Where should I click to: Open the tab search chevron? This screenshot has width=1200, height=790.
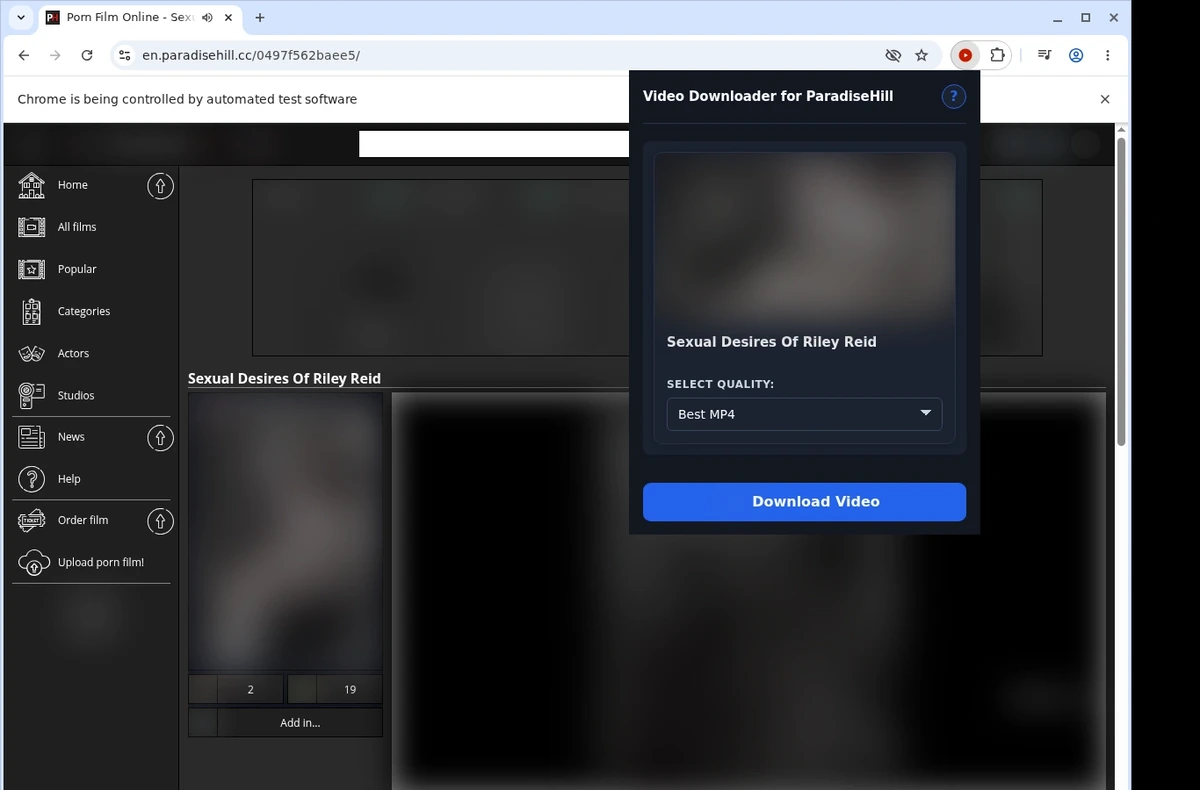coord(21,18)
